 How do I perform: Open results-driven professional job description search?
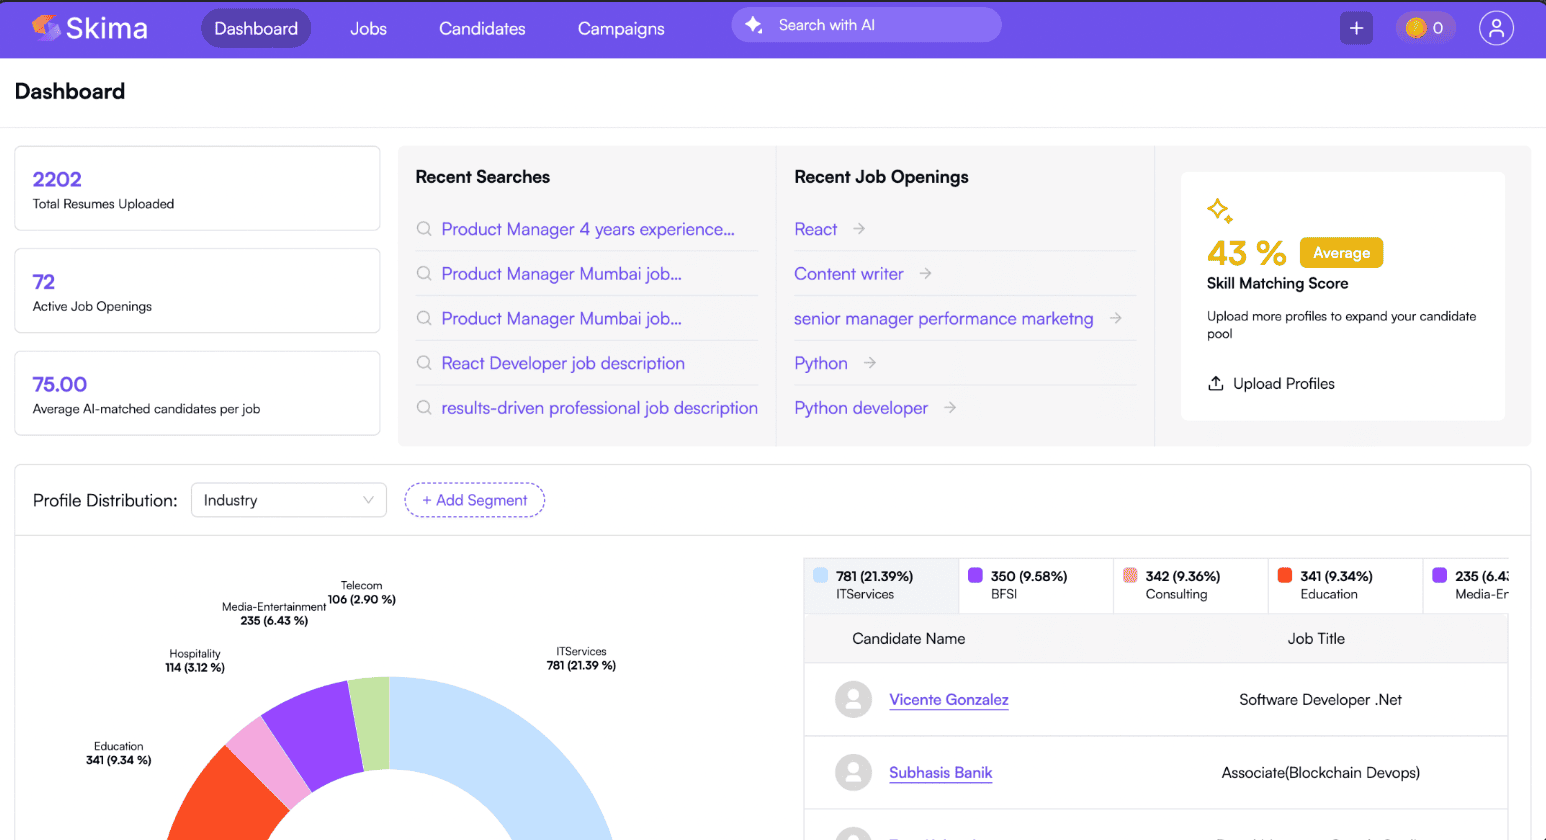click(600, 408)
